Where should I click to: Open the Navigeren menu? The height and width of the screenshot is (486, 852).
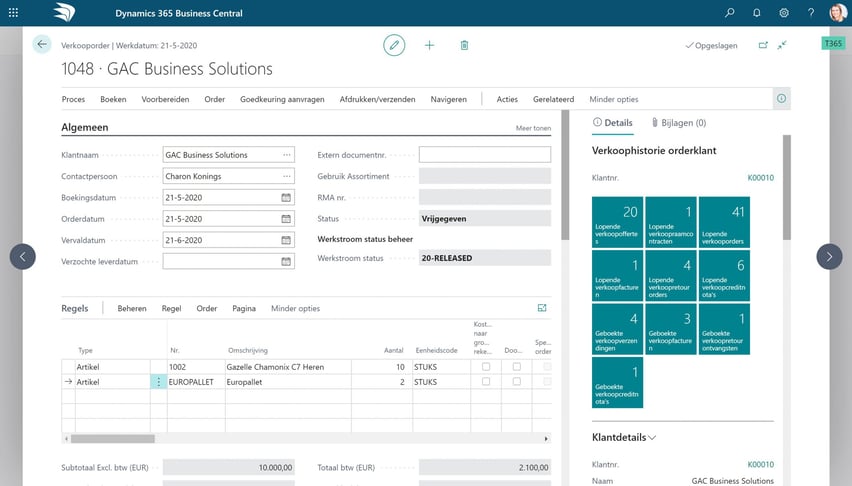[448, 99]
